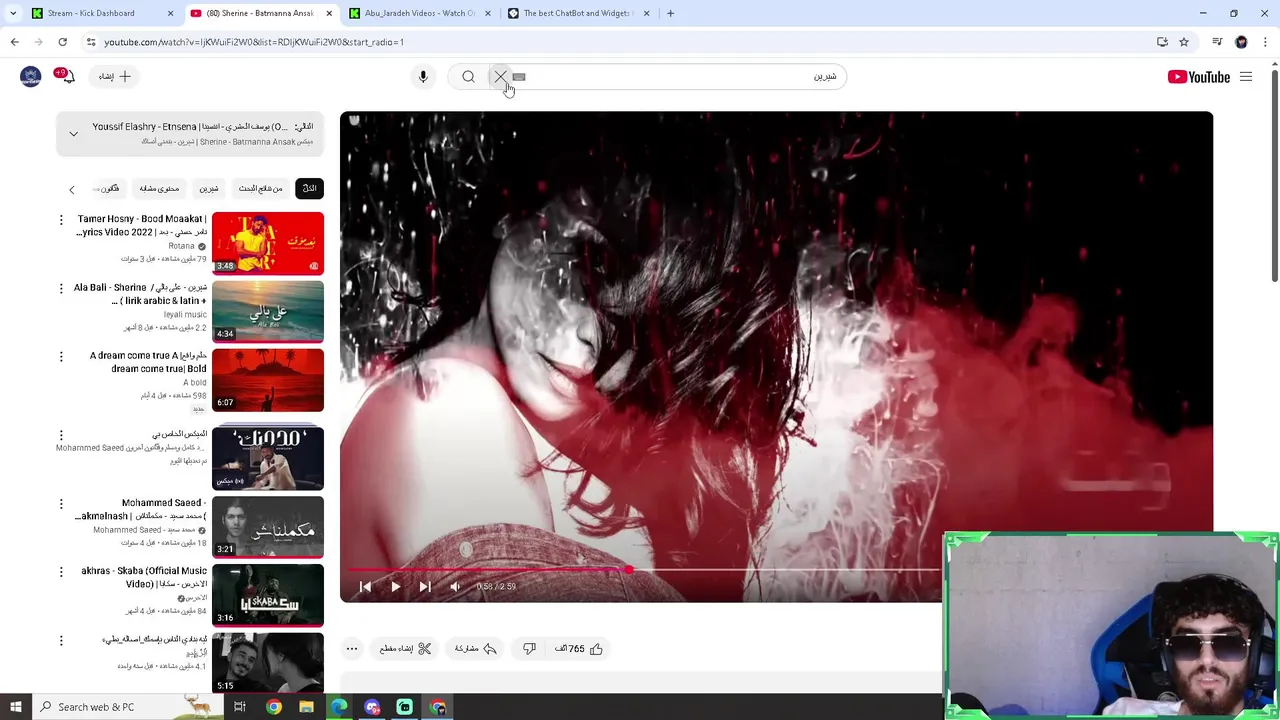Viewport: 1280px width, 720px height.
Task: Open the three-dot more actions below video
Action: pyautogui.click(x=352, y=649)
